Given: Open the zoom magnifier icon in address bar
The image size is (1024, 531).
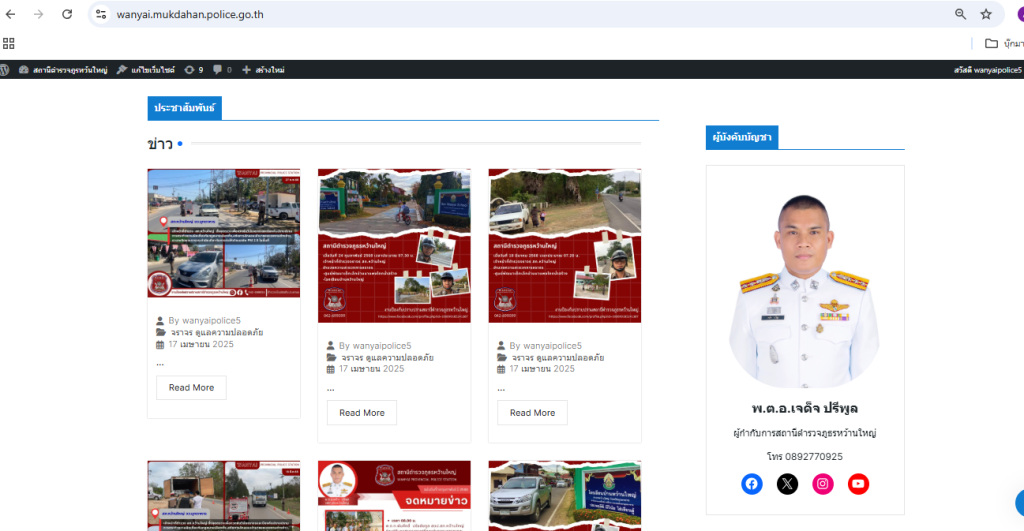Looking at the screenshot, I should [x=960, y=14].
